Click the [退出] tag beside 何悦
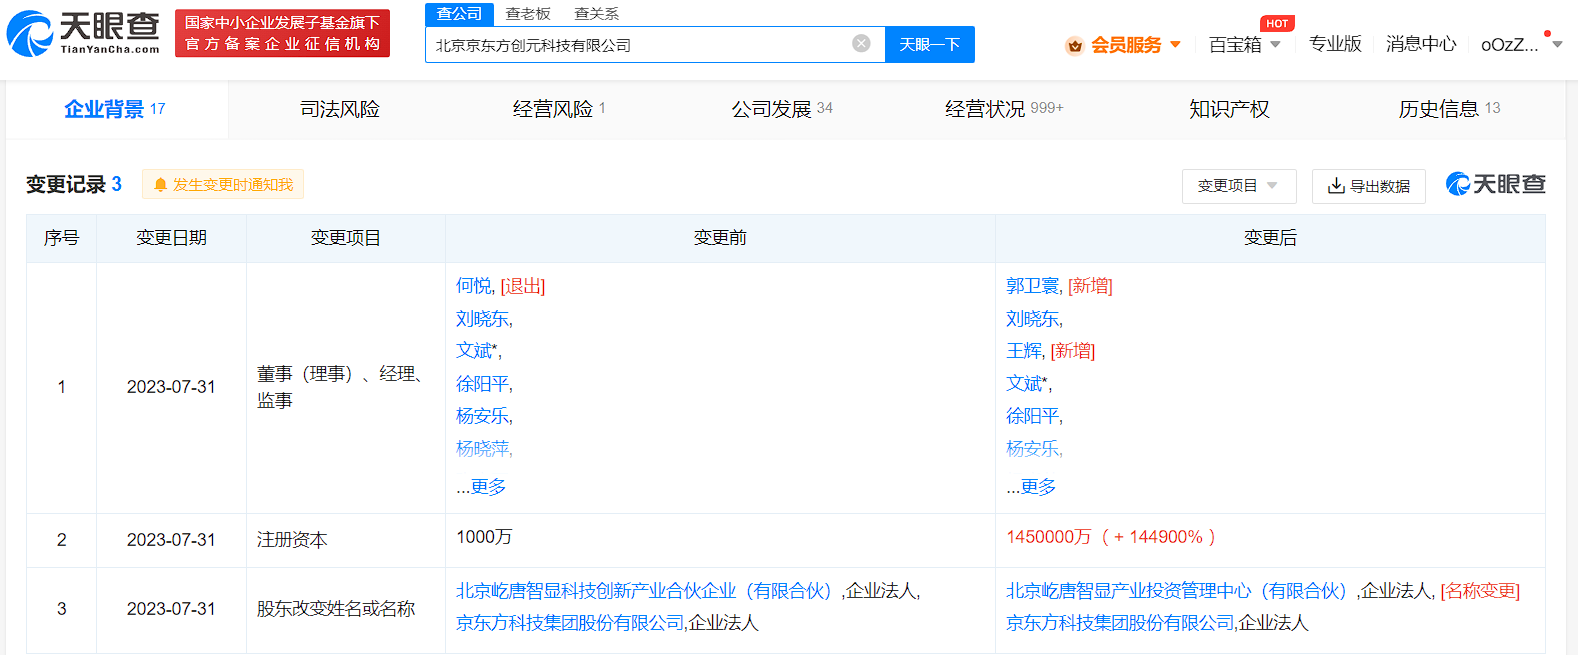Screen dimensions: 1578x655 (523, 286)
